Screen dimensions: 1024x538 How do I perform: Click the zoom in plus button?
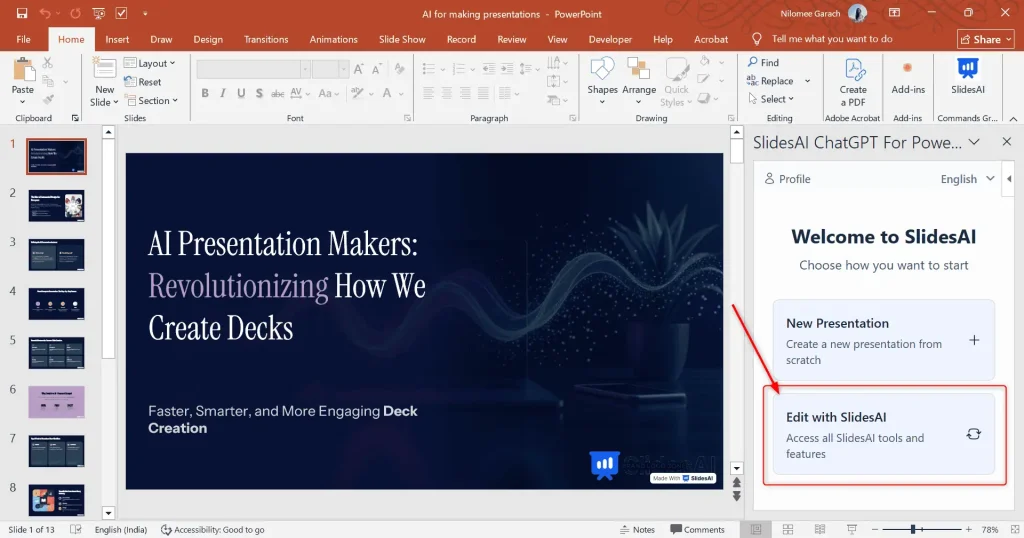coord(968,530)
